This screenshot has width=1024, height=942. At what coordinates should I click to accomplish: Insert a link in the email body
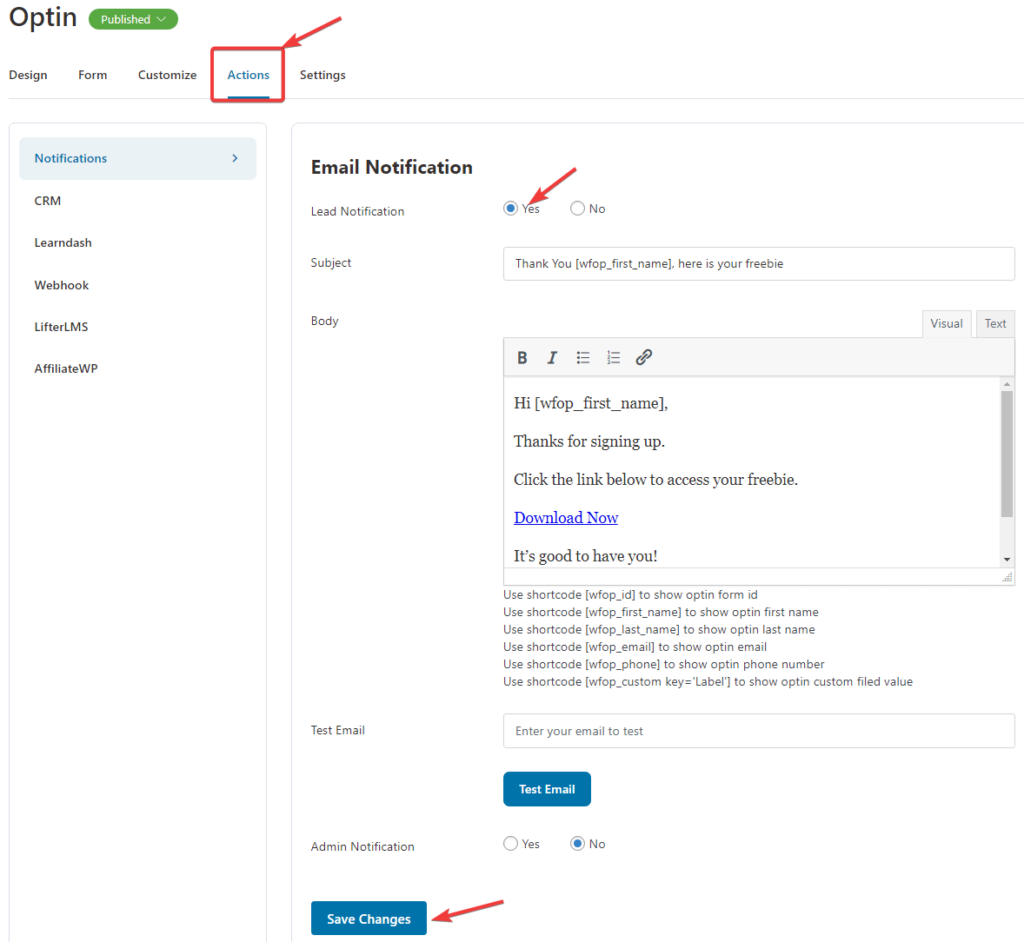(x=644, y=357)
